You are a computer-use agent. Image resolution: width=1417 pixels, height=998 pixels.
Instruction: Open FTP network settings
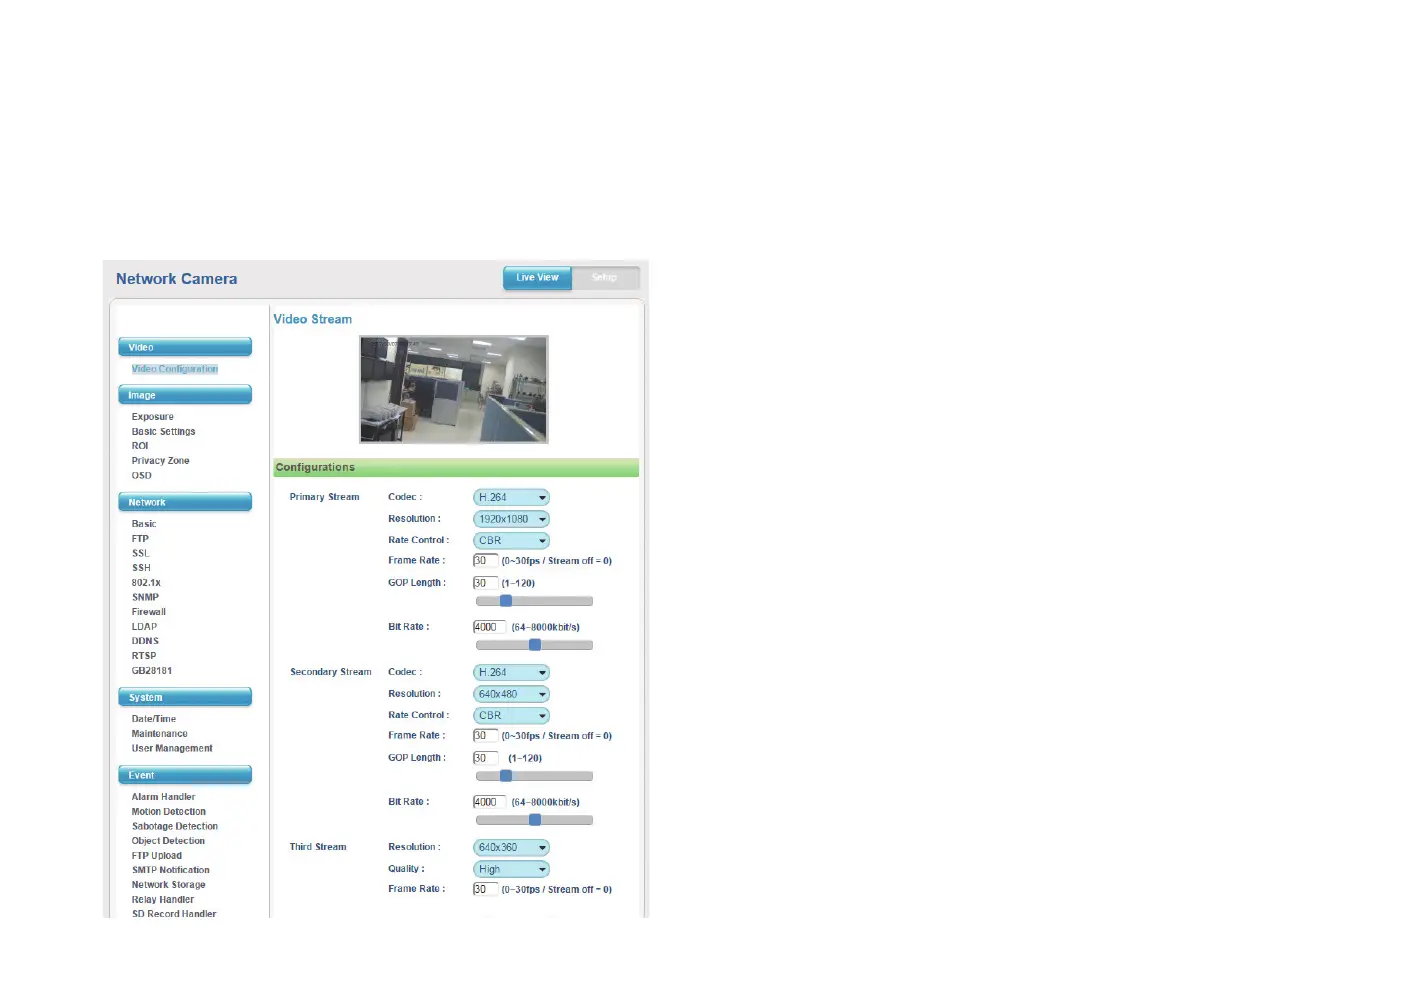pos(140,539)
